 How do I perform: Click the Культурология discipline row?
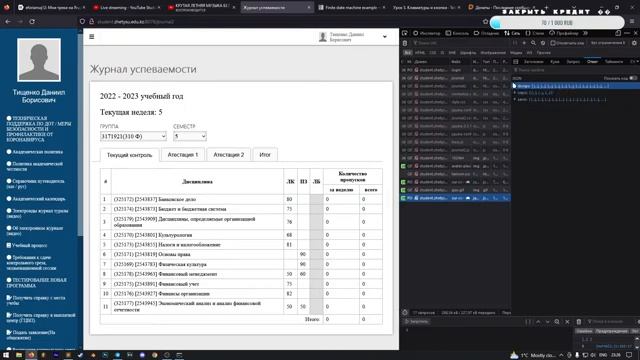click(x=241, y=235)
